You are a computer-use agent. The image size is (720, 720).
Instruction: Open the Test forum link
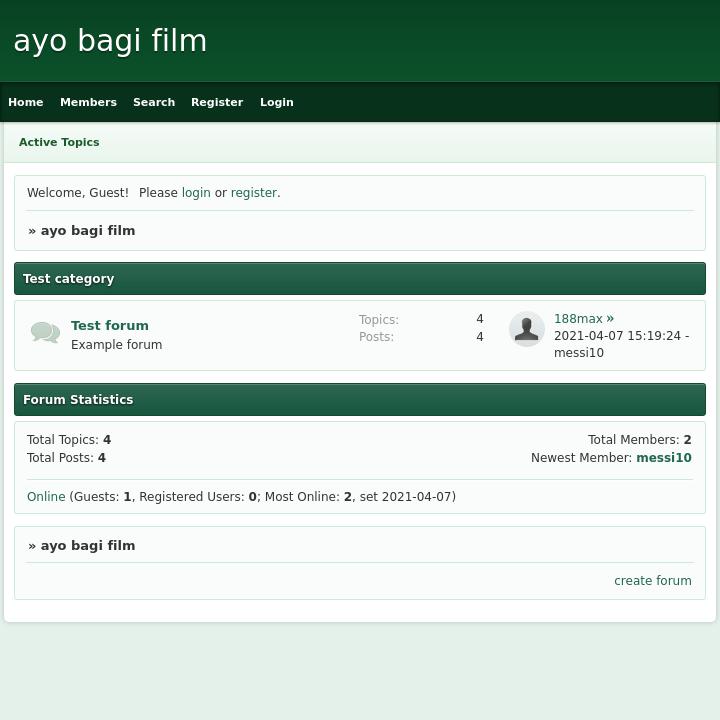110,325
